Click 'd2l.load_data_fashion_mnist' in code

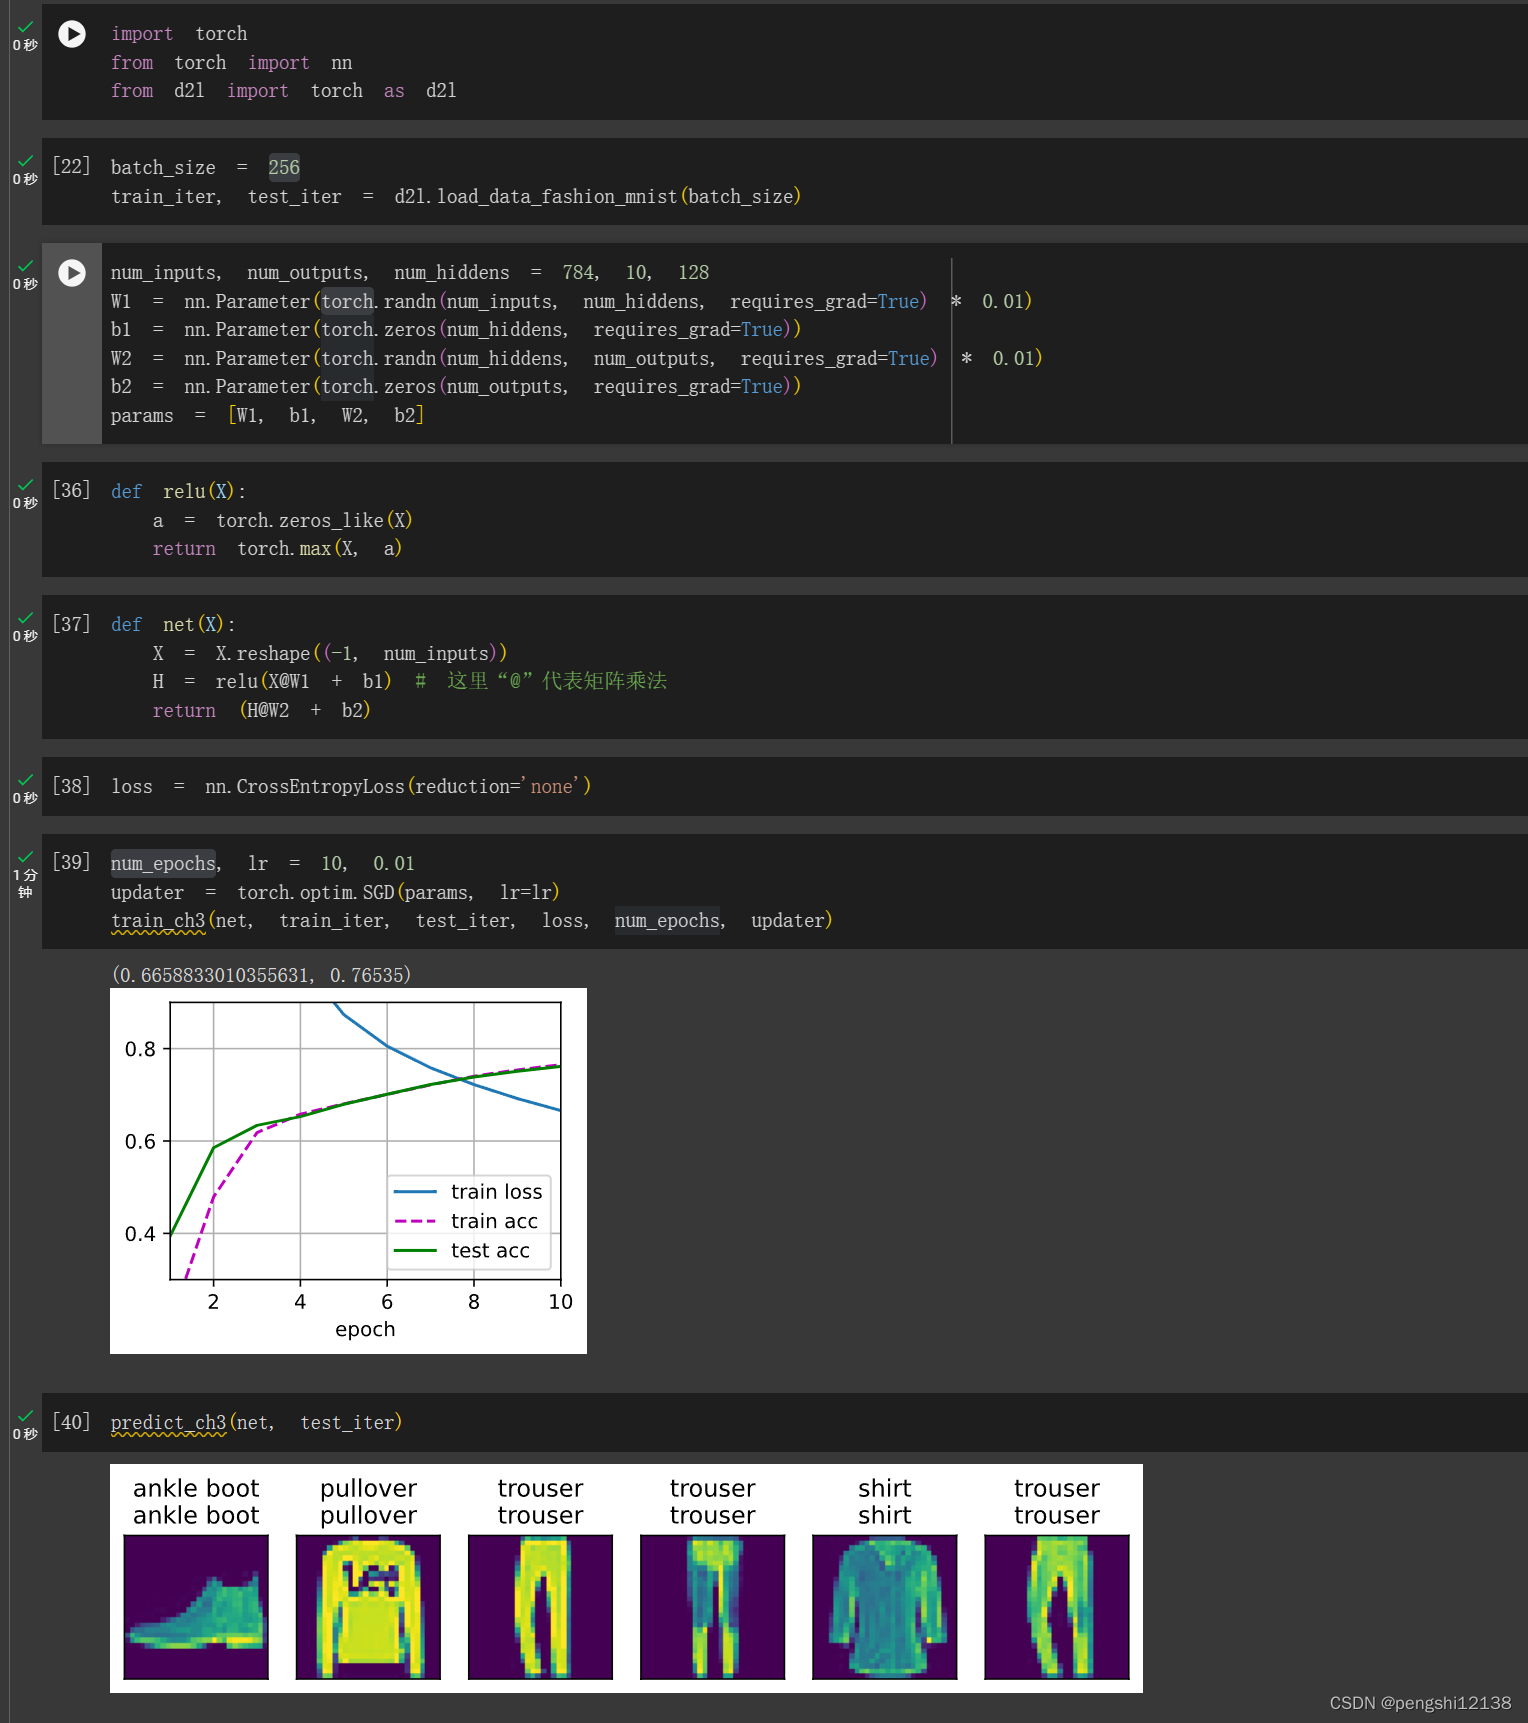coord(536,196)
